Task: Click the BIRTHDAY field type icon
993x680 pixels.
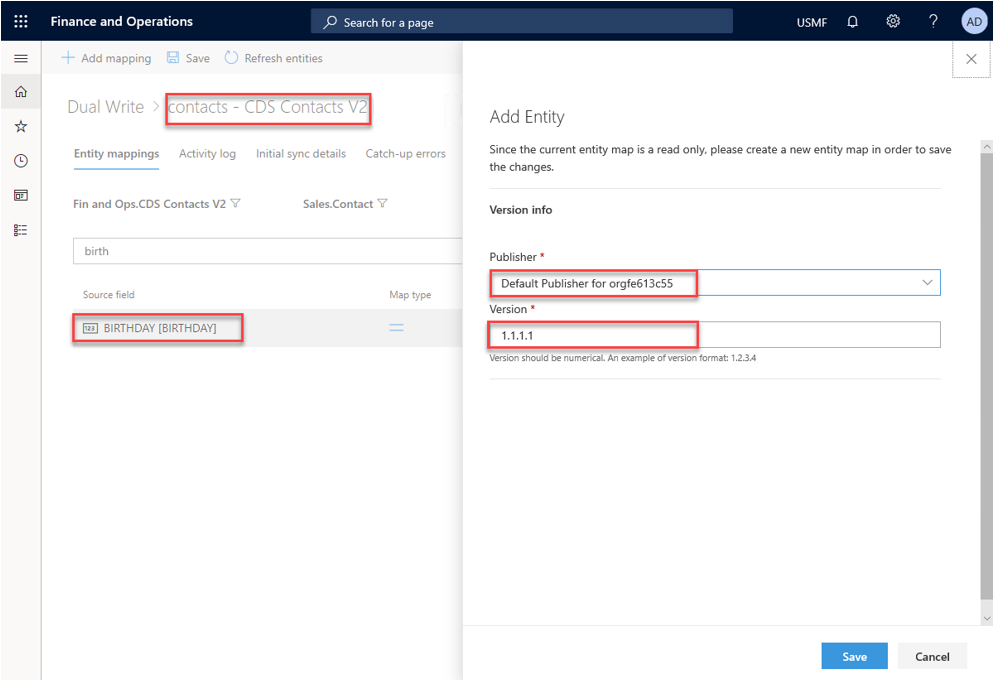Action: 91,328
